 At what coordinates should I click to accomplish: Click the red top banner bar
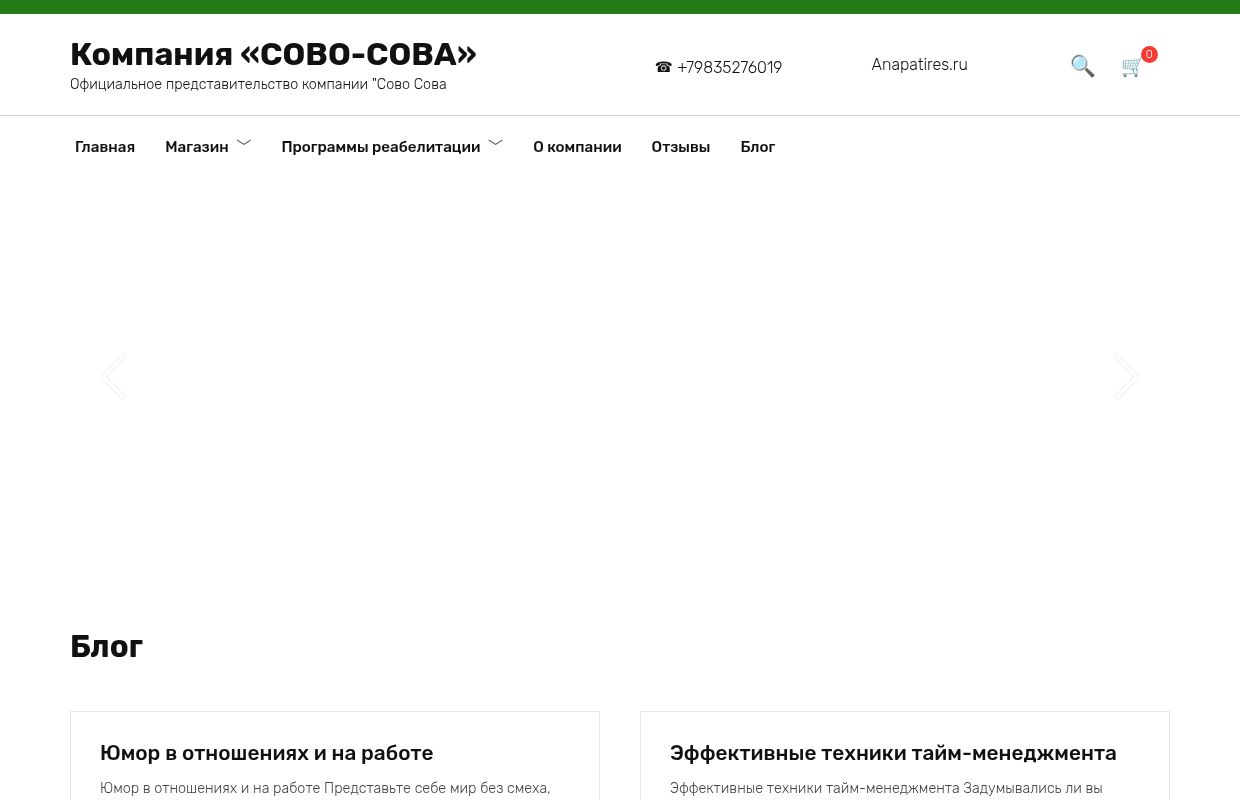click(620, 7)
